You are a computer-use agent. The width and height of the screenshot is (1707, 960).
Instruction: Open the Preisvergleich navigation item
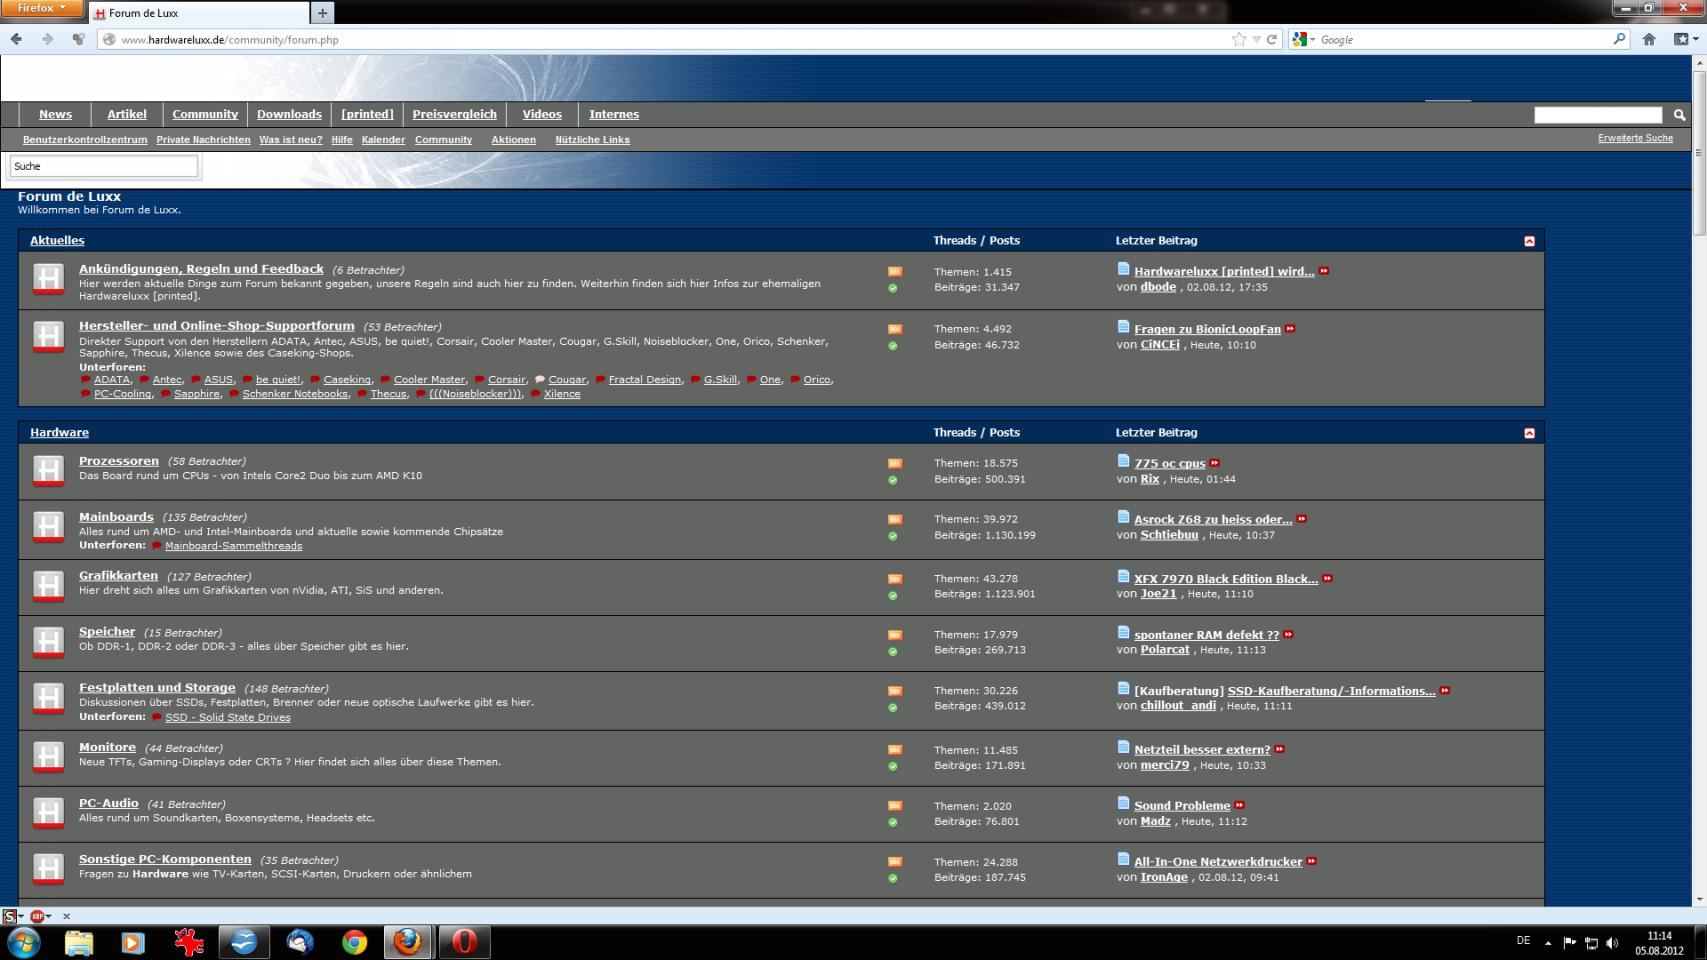pyautogui.click(x=454, y=114)
